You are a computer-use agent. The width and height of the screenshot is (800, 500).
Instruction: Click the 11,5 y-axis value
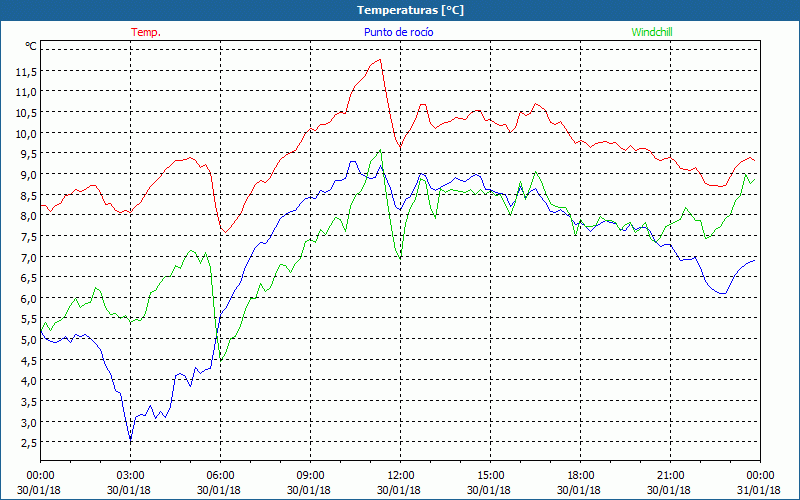point(27,72)
